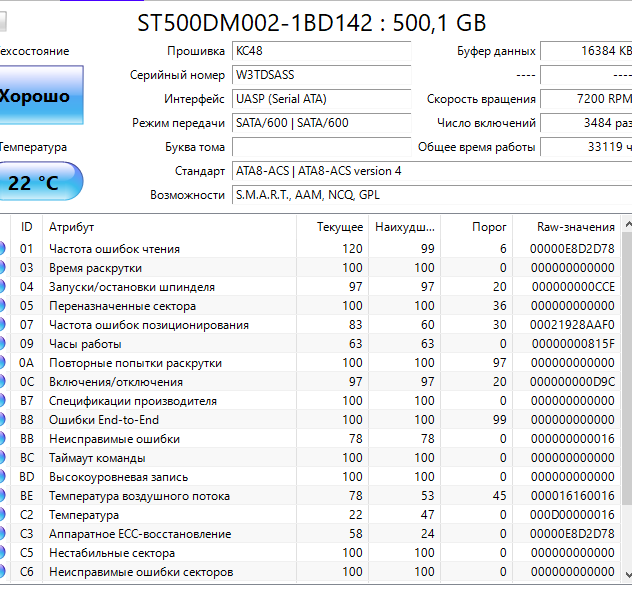This screenshot has height=592, width=632.
Task: Click the status circle beside Переназначенные сектора
Action: point(3,306)
